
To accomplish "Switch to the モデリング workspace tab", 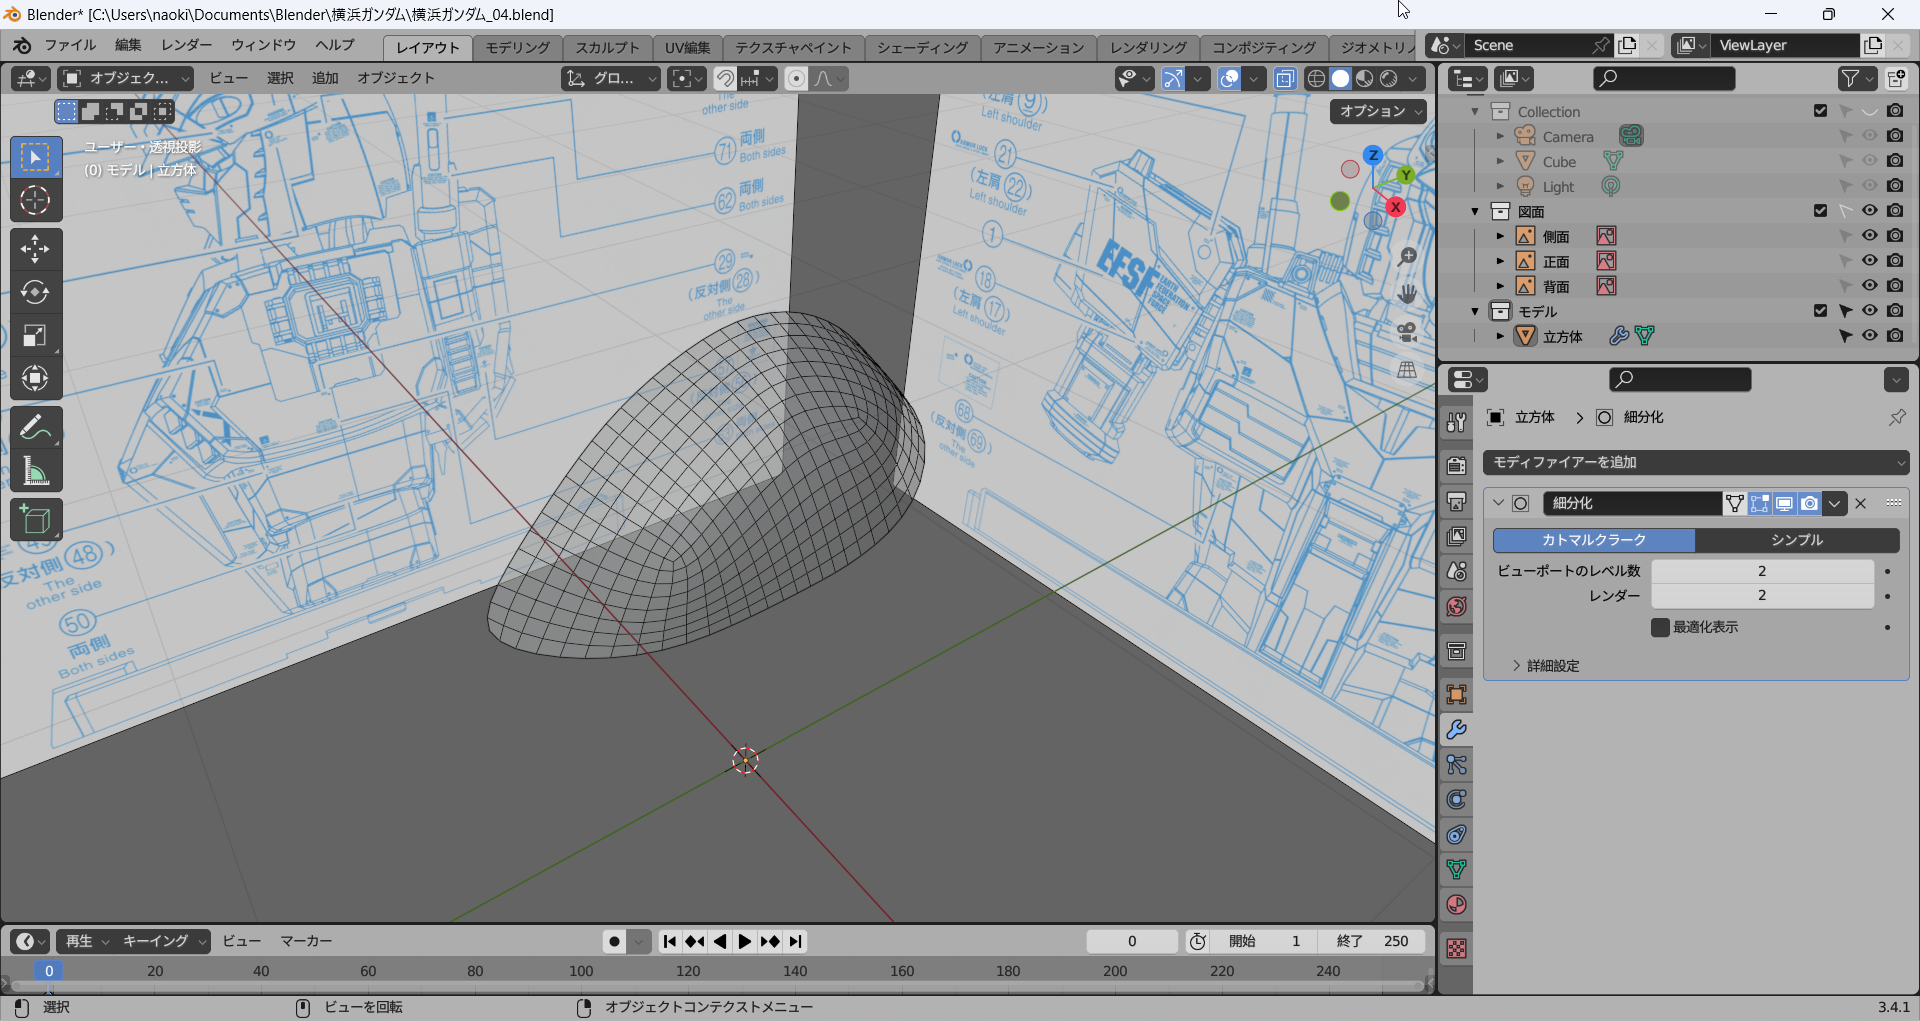I will [x=517, y=47].
